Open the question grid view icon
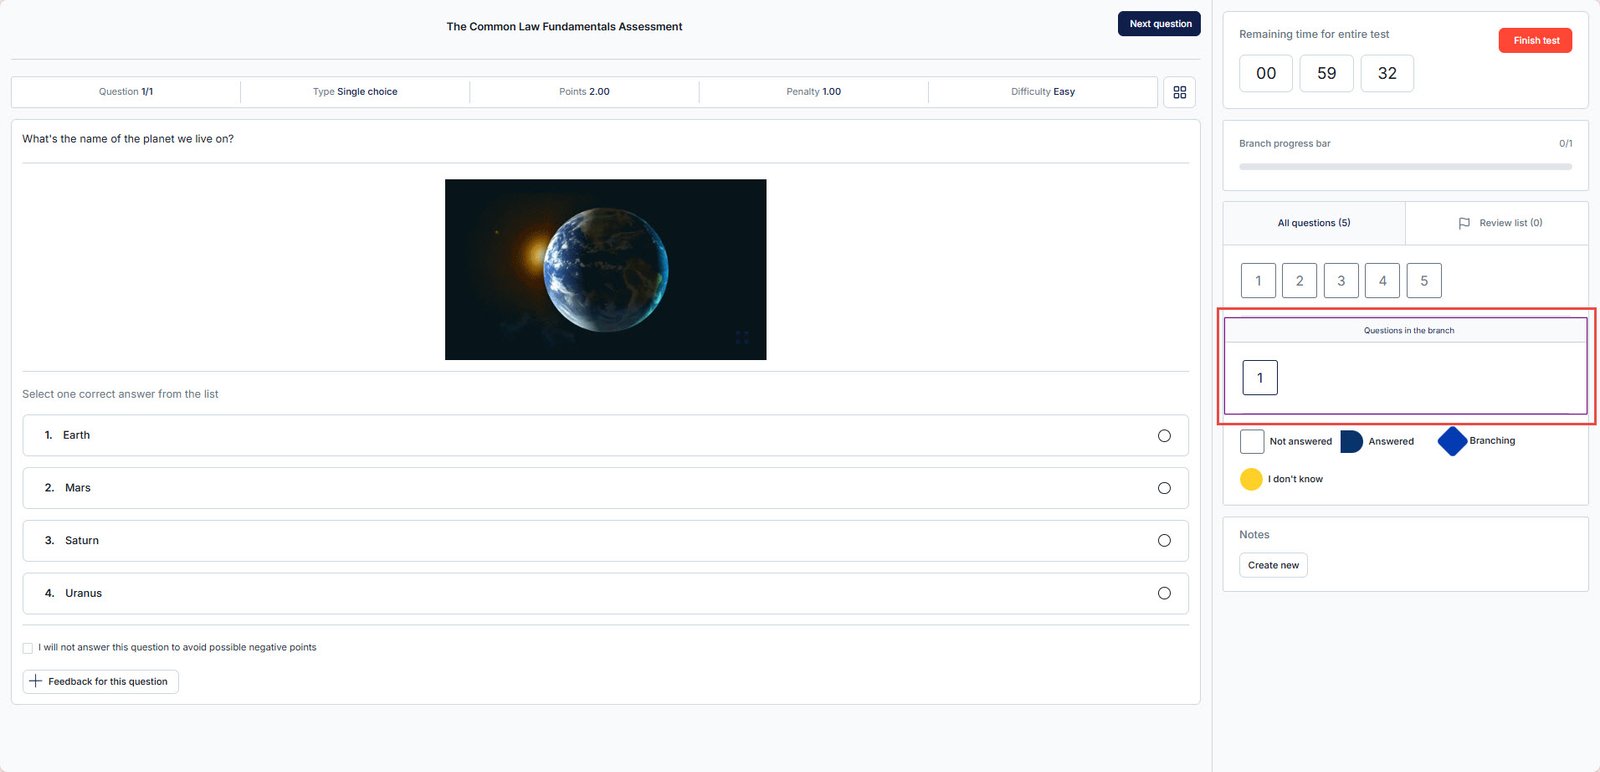The image size is (1600, 772). (1179, 92)
